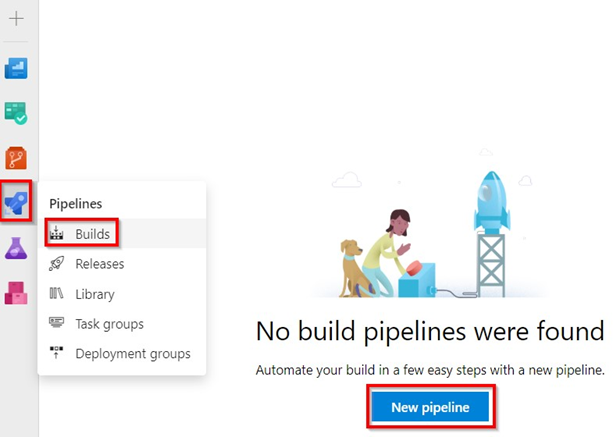The width and height of the screenshot is (613, 437).
Task: Click the icon beside Deployment groups
Action: tap(56, 353)
